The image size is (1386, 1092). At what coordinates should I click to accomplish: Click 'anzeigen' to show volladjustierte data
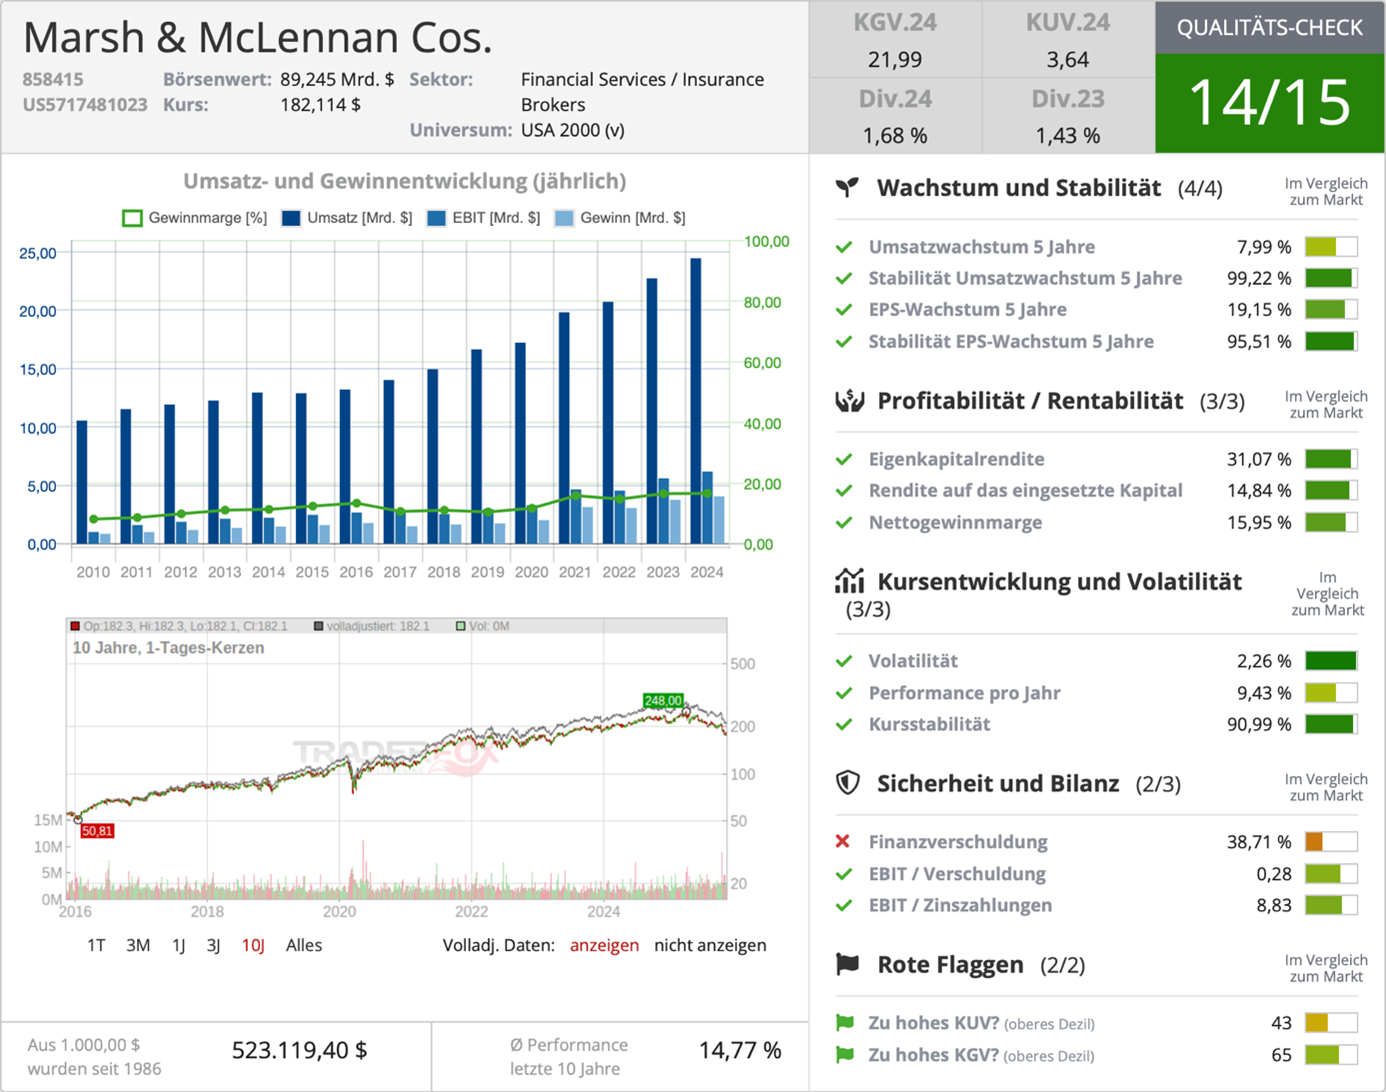[x=604, y=945]
